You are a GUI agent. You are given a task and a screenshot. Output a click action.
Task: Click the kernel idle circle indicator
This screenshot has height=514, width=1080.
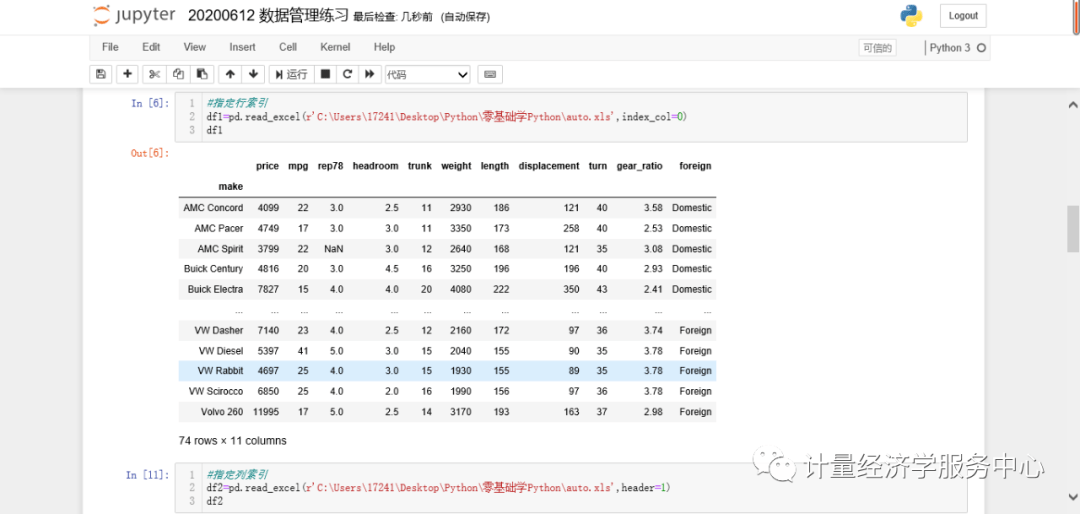tap(982, 48)
